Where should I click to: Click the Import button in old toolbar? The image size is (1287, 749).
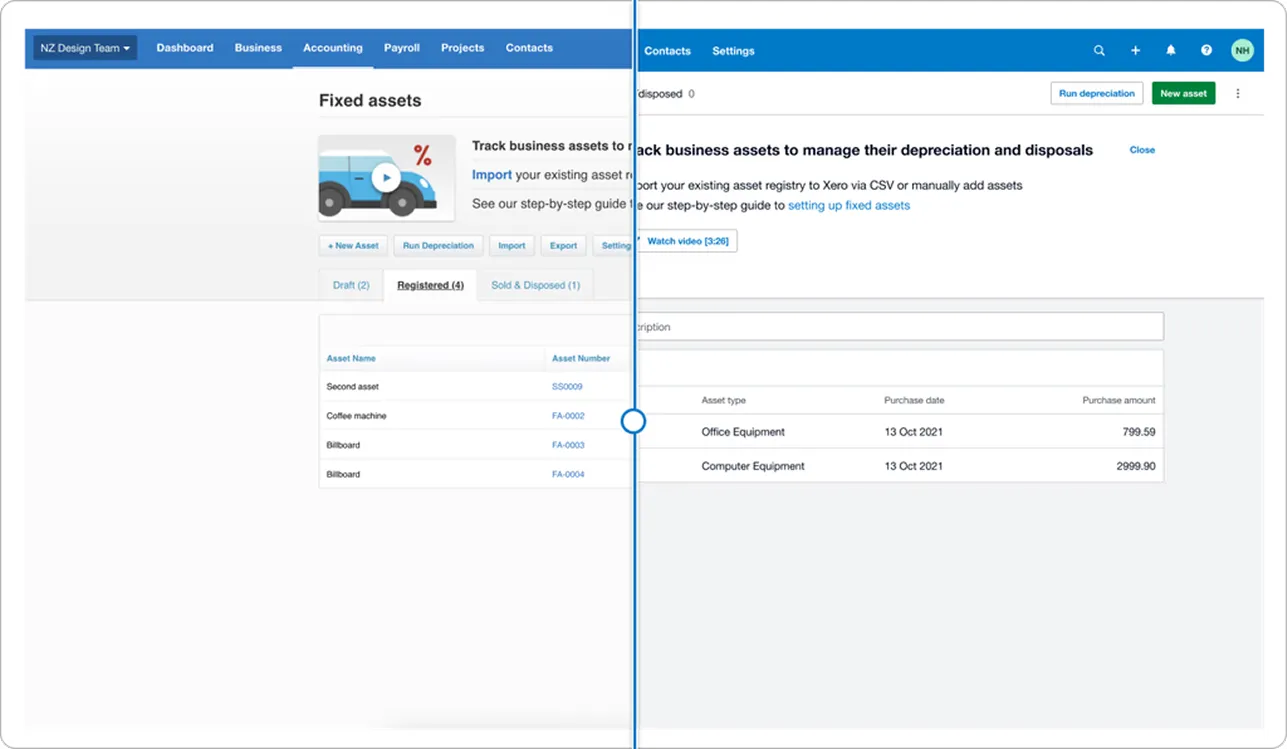512,245
